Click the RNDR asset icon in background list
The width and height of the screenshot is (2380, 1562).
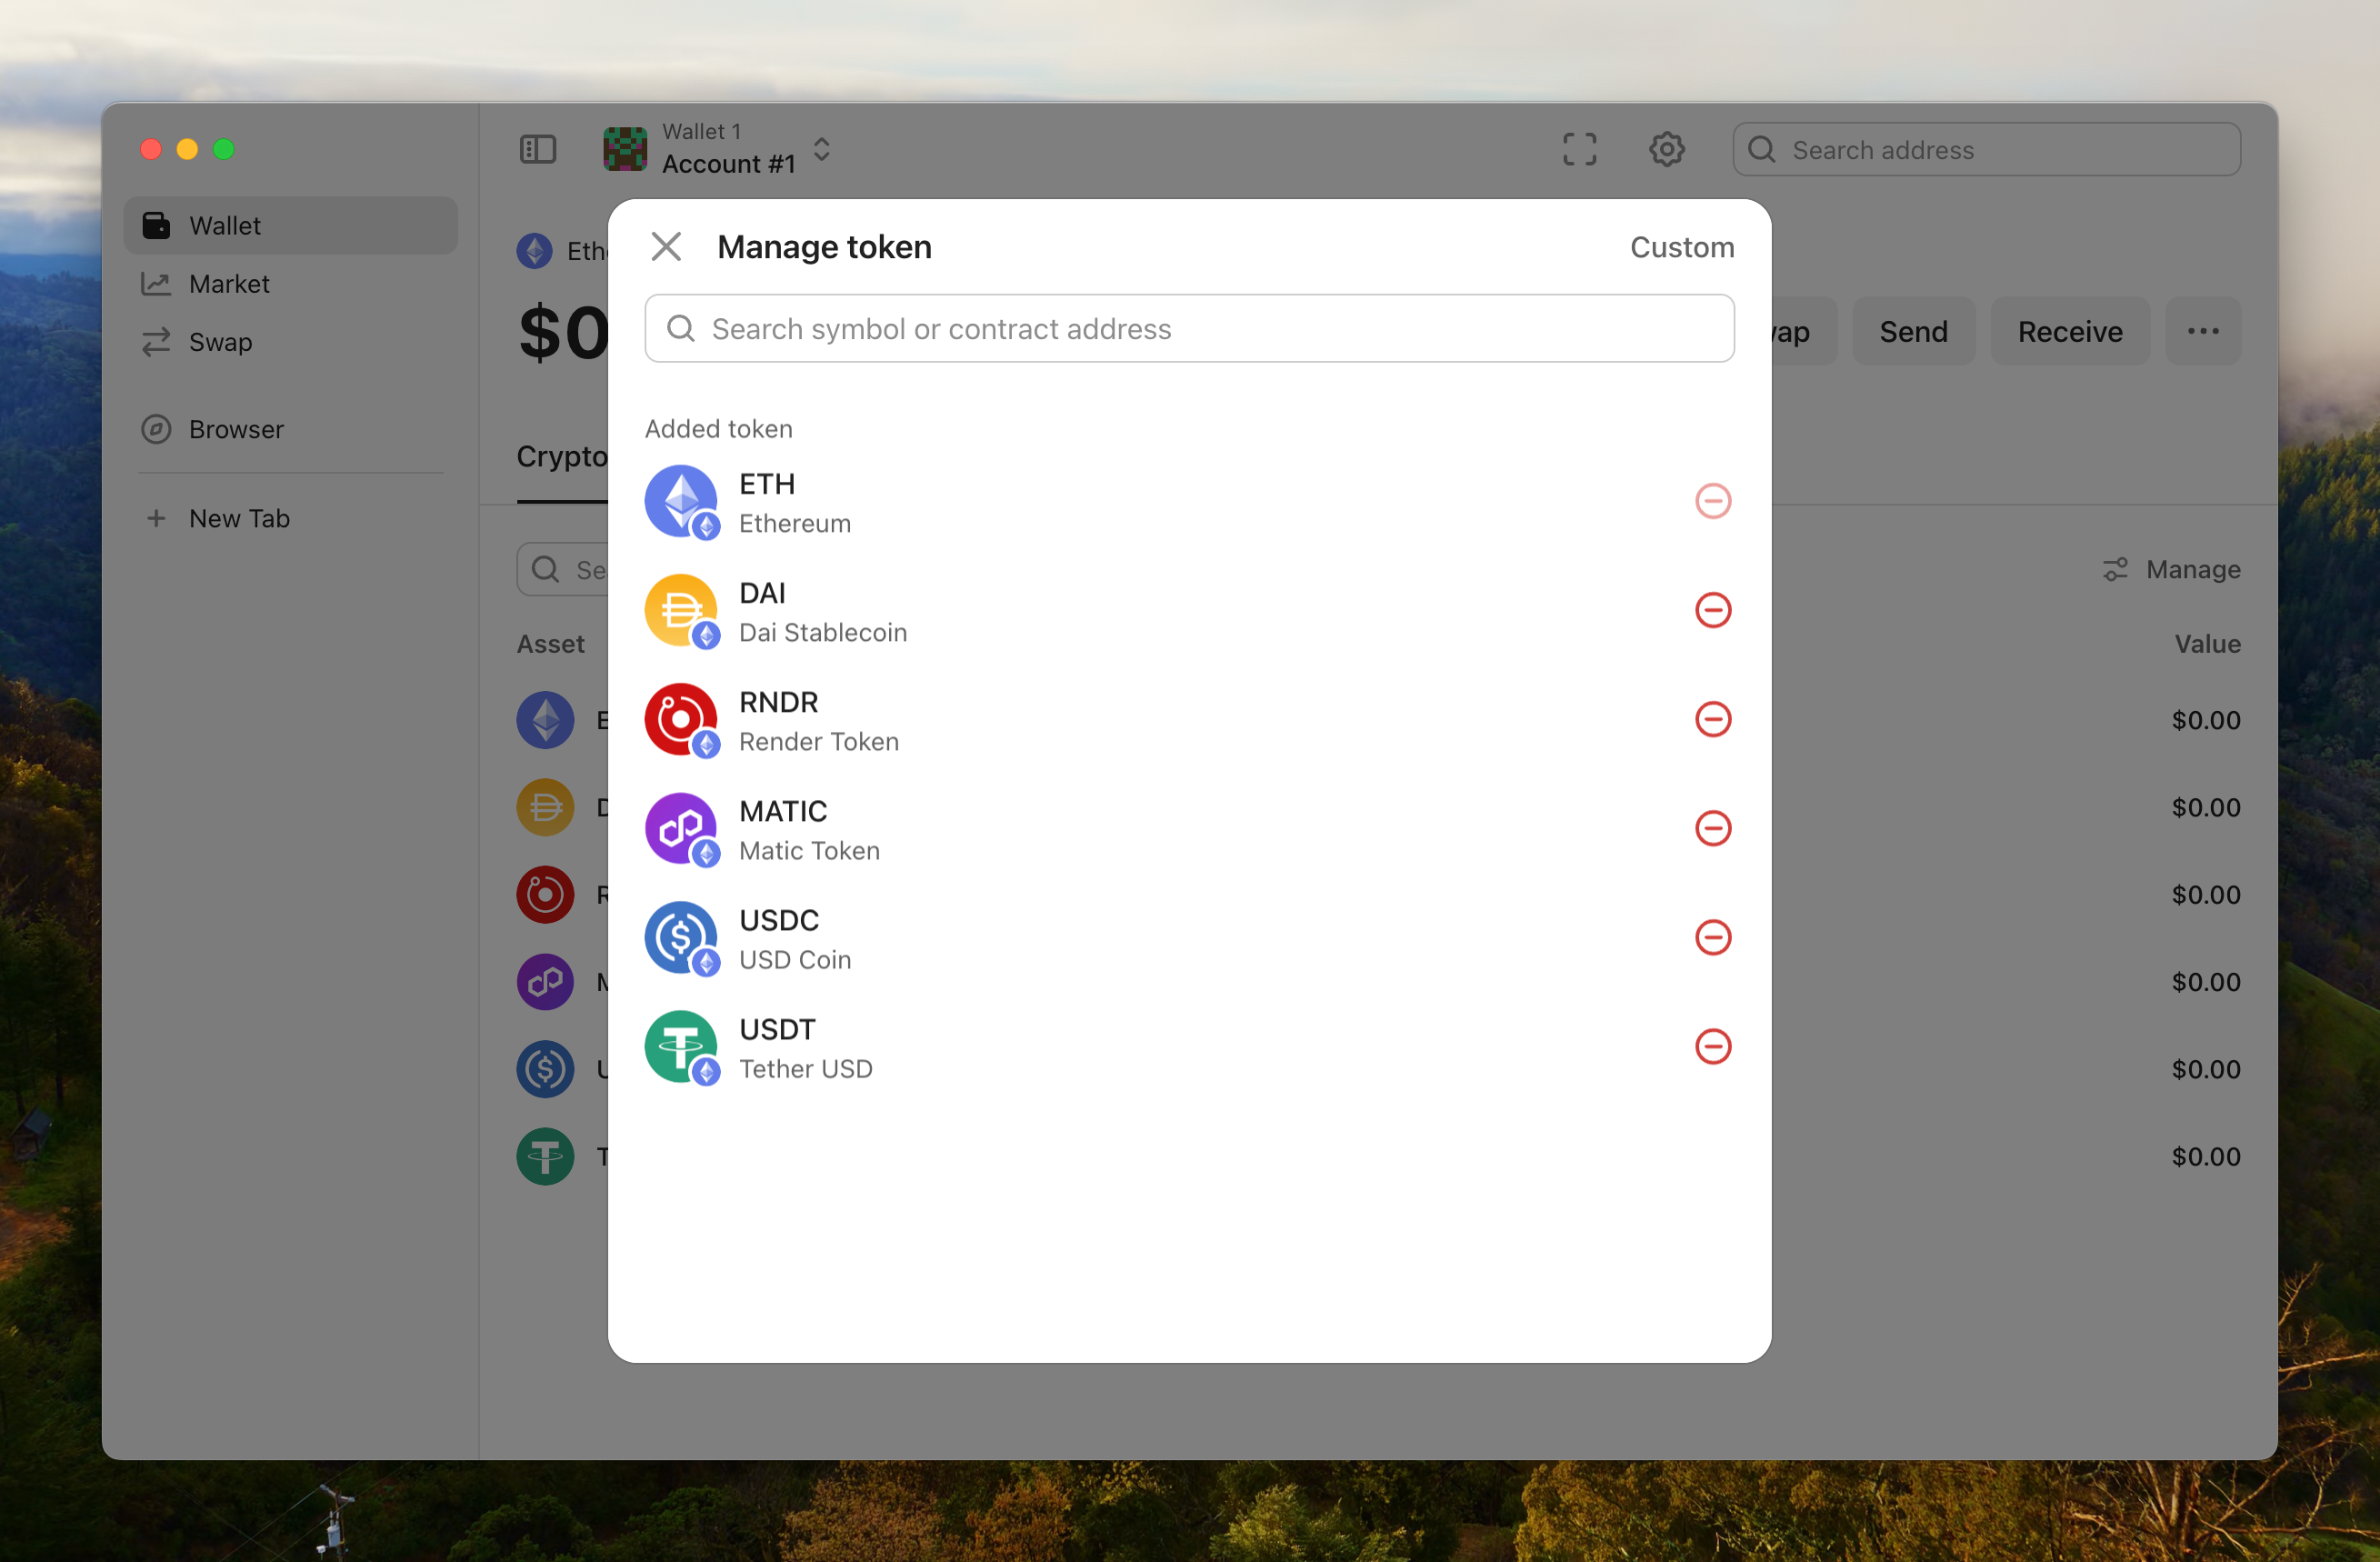point(546,894)
